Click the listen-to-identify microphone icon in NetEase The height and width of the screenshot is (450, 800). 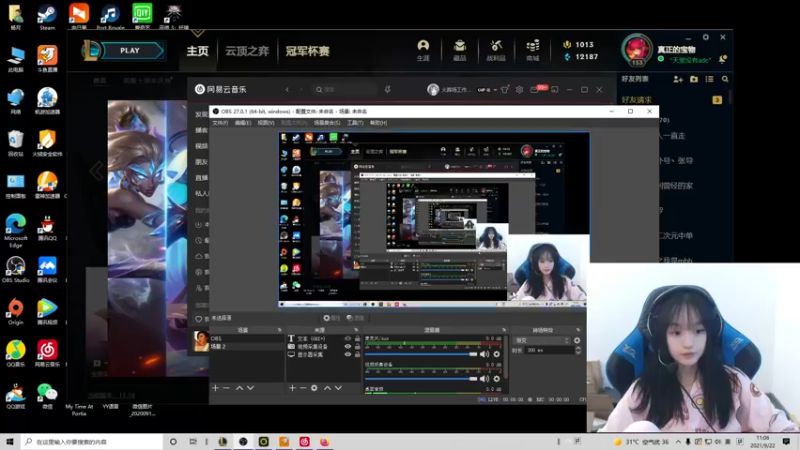[388, 89]
